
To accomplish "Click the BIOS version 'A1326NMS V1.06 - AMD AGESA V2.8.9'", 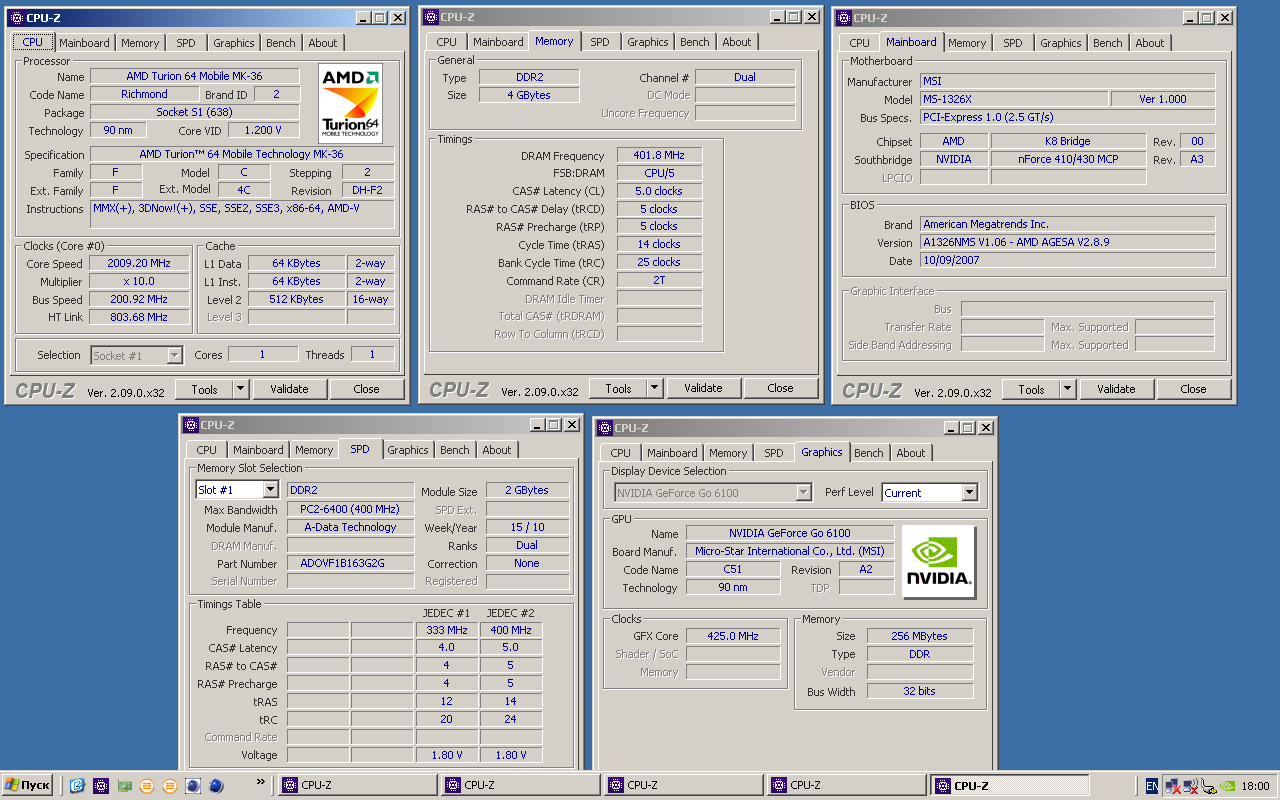I will [1067, 242].
